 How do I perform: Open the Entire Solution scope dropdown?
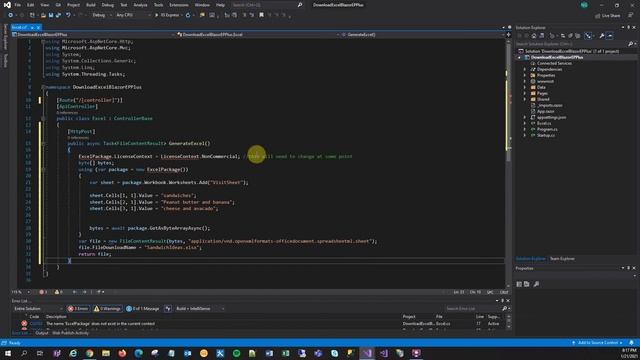pos(38,309)
